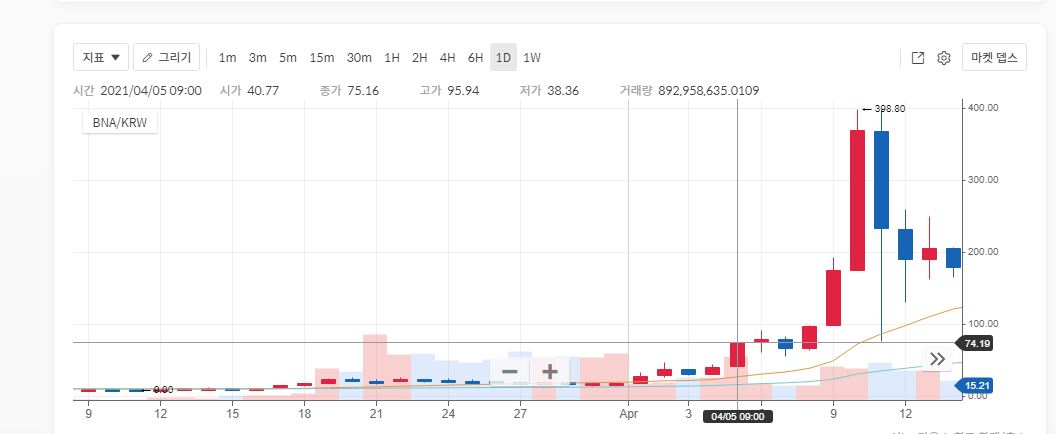1056x434 pixels.
Task: Click the BNA/KRW symbol label
Action: click(x=120, y=124)
